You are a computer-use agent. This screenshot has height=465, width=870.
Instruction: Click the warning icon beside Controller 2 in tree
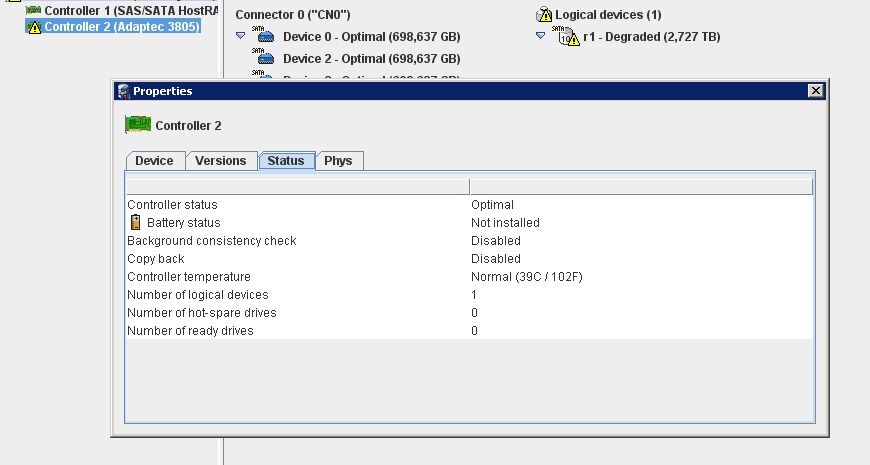pyautogui.click(x=34, y=27)
